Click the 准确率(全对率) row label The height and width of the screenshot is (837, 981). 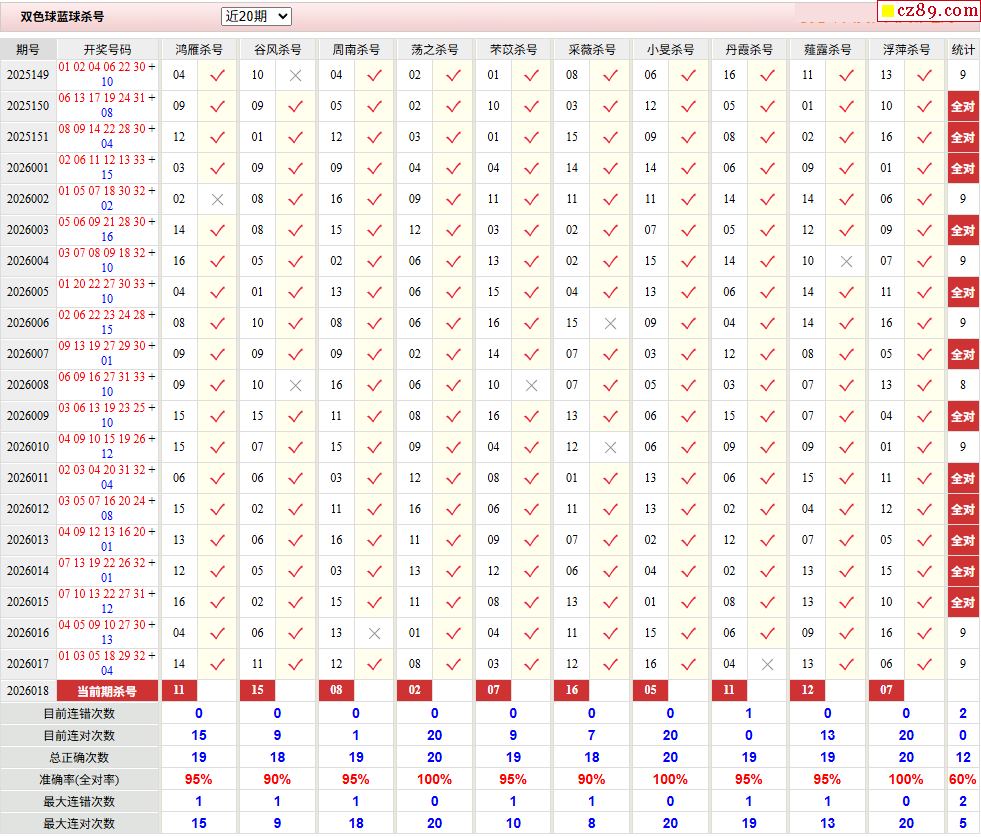point(79,779)
